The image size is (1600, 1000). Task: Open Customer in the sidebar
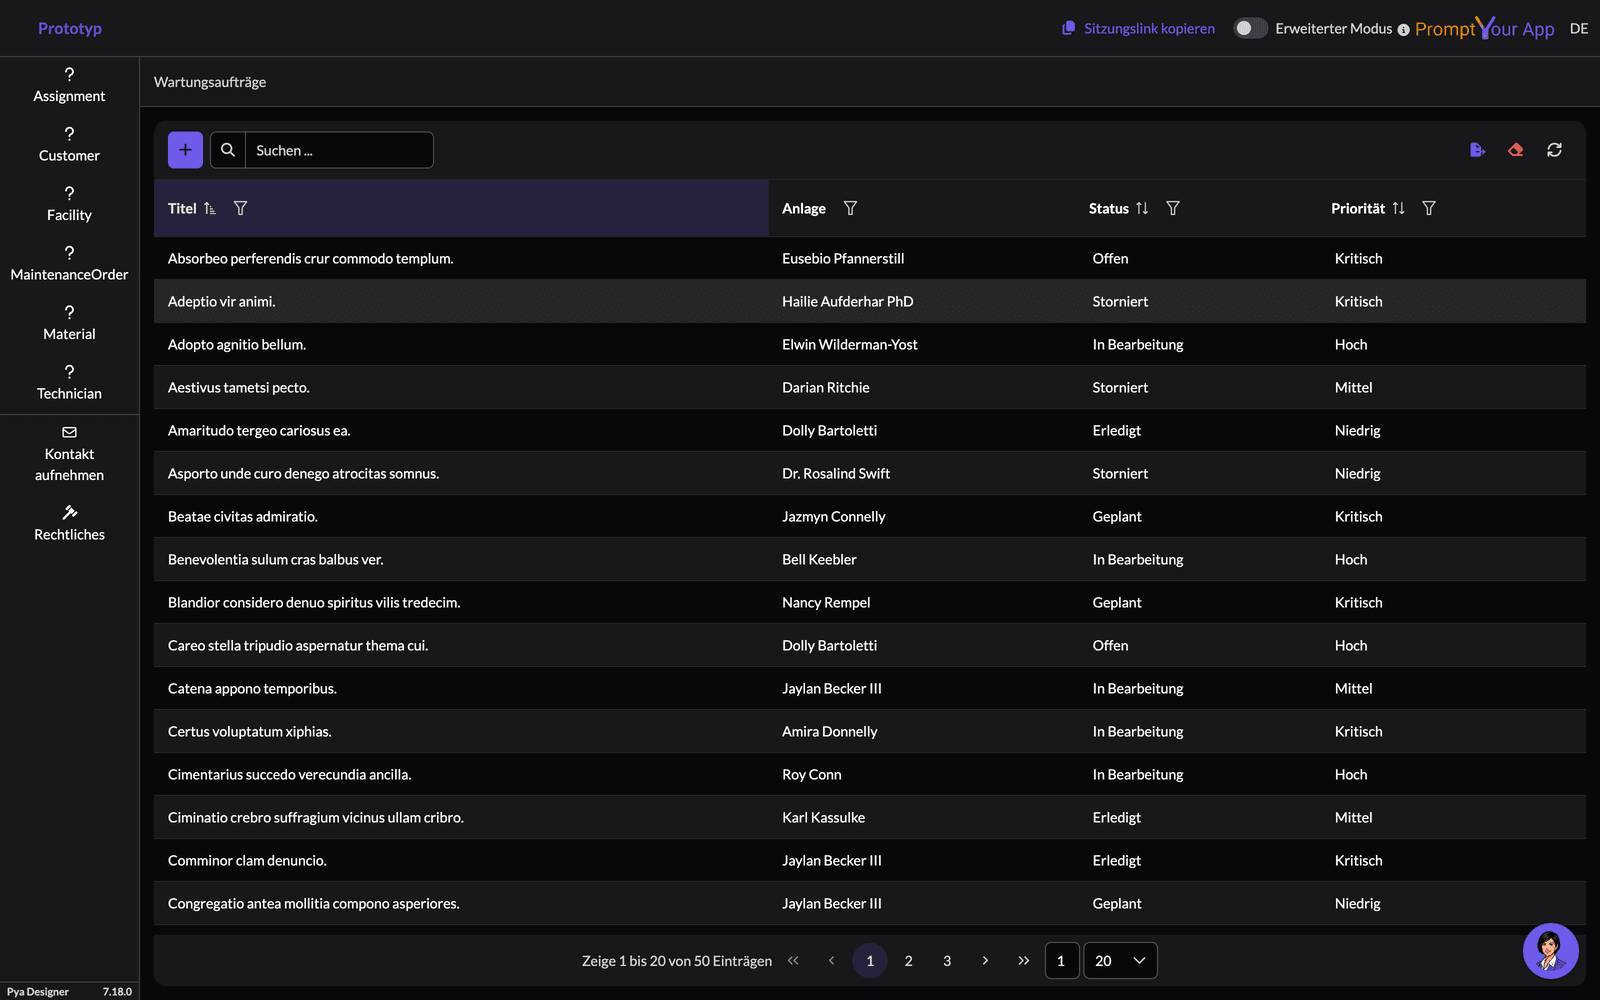pos(69,145)
